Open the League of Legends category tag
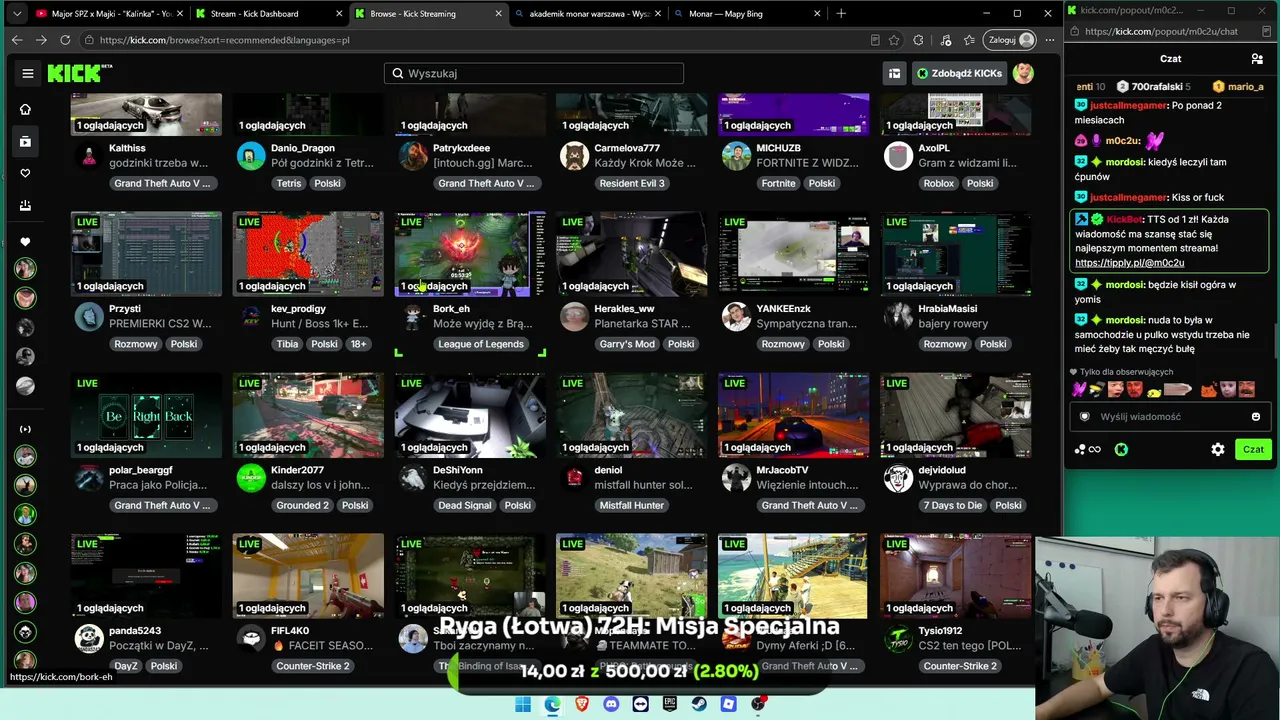The width and height of the screenshot is (1280, 720). coord(481,344)
